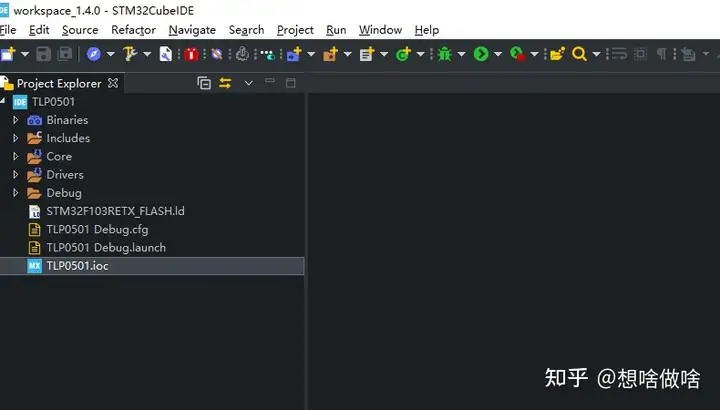Click the dotted toggle switch toolbar icon
The image size is (720, 410).
click(x=268, y=55)
